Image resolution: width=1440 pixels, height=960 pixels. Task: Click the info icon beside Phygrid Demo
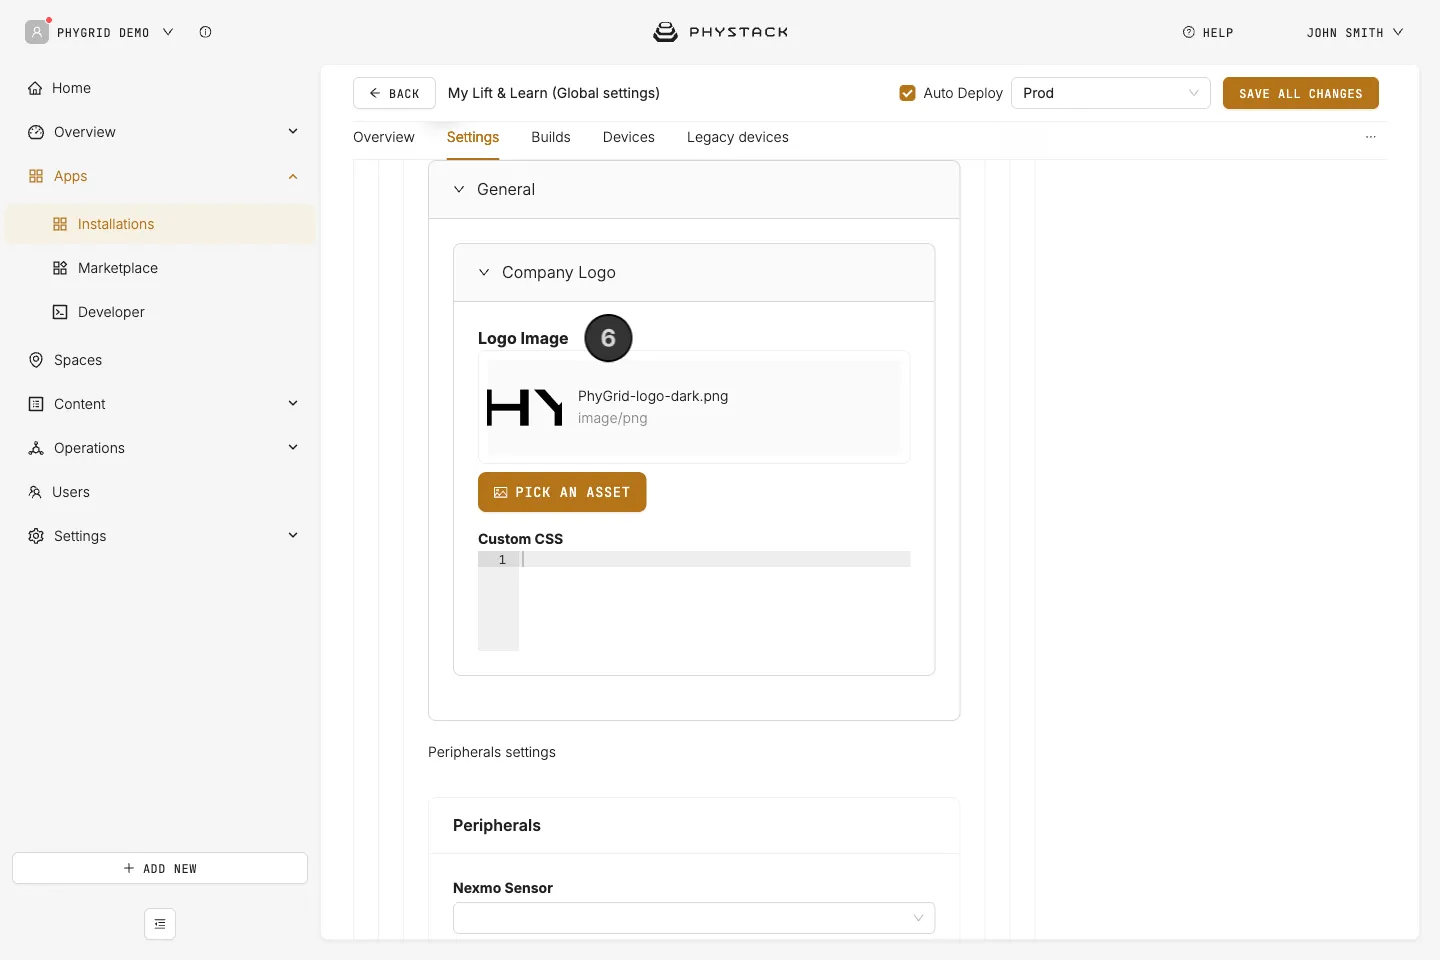[205, 32]
